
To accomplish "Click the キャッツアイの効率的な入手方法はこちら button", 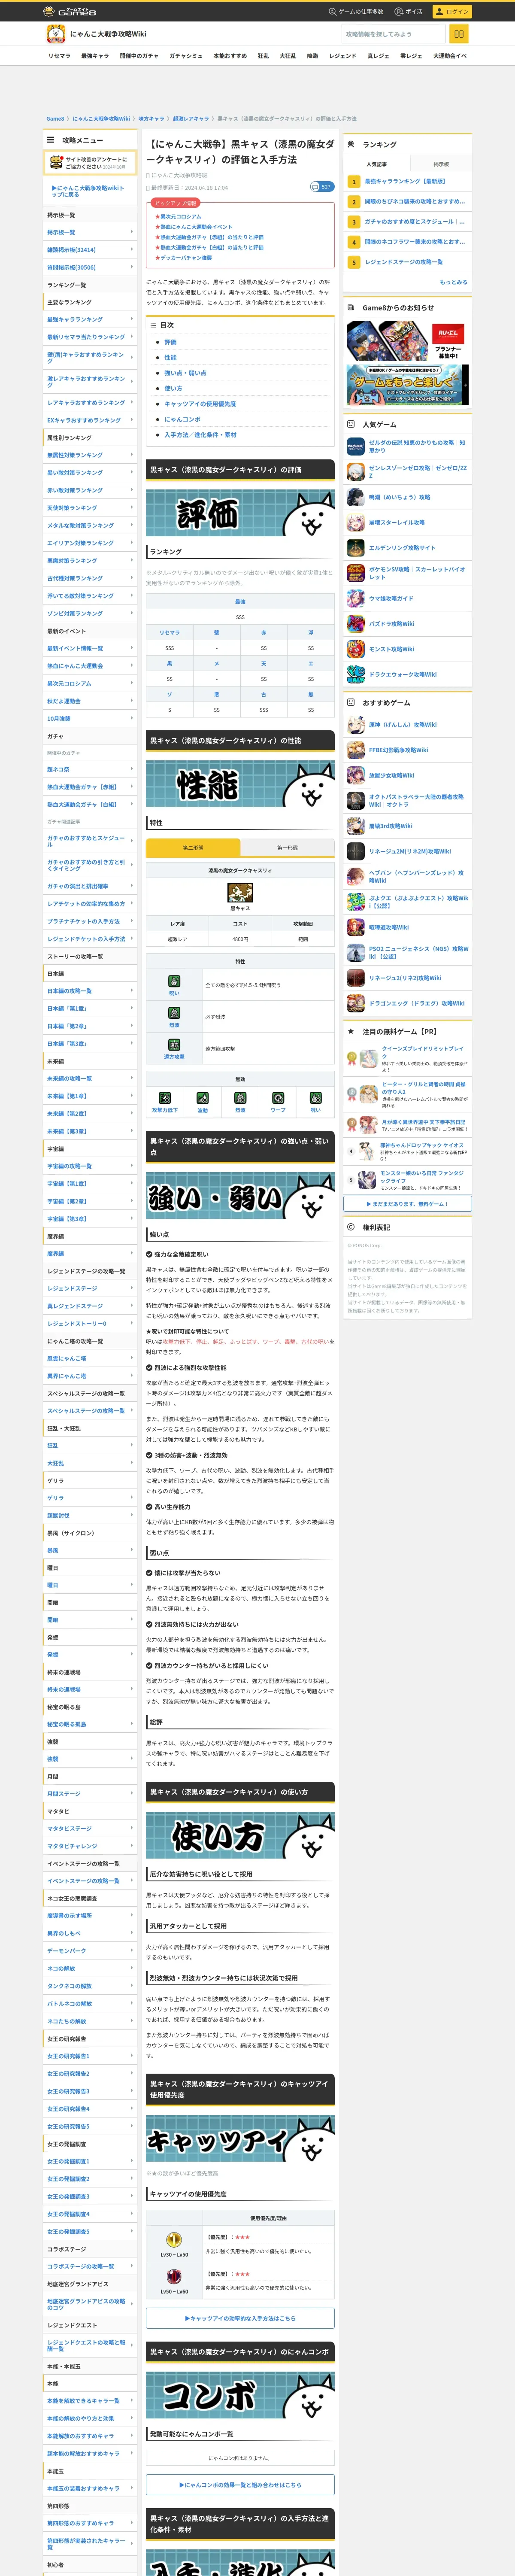I will click(x=240, y=2318).
